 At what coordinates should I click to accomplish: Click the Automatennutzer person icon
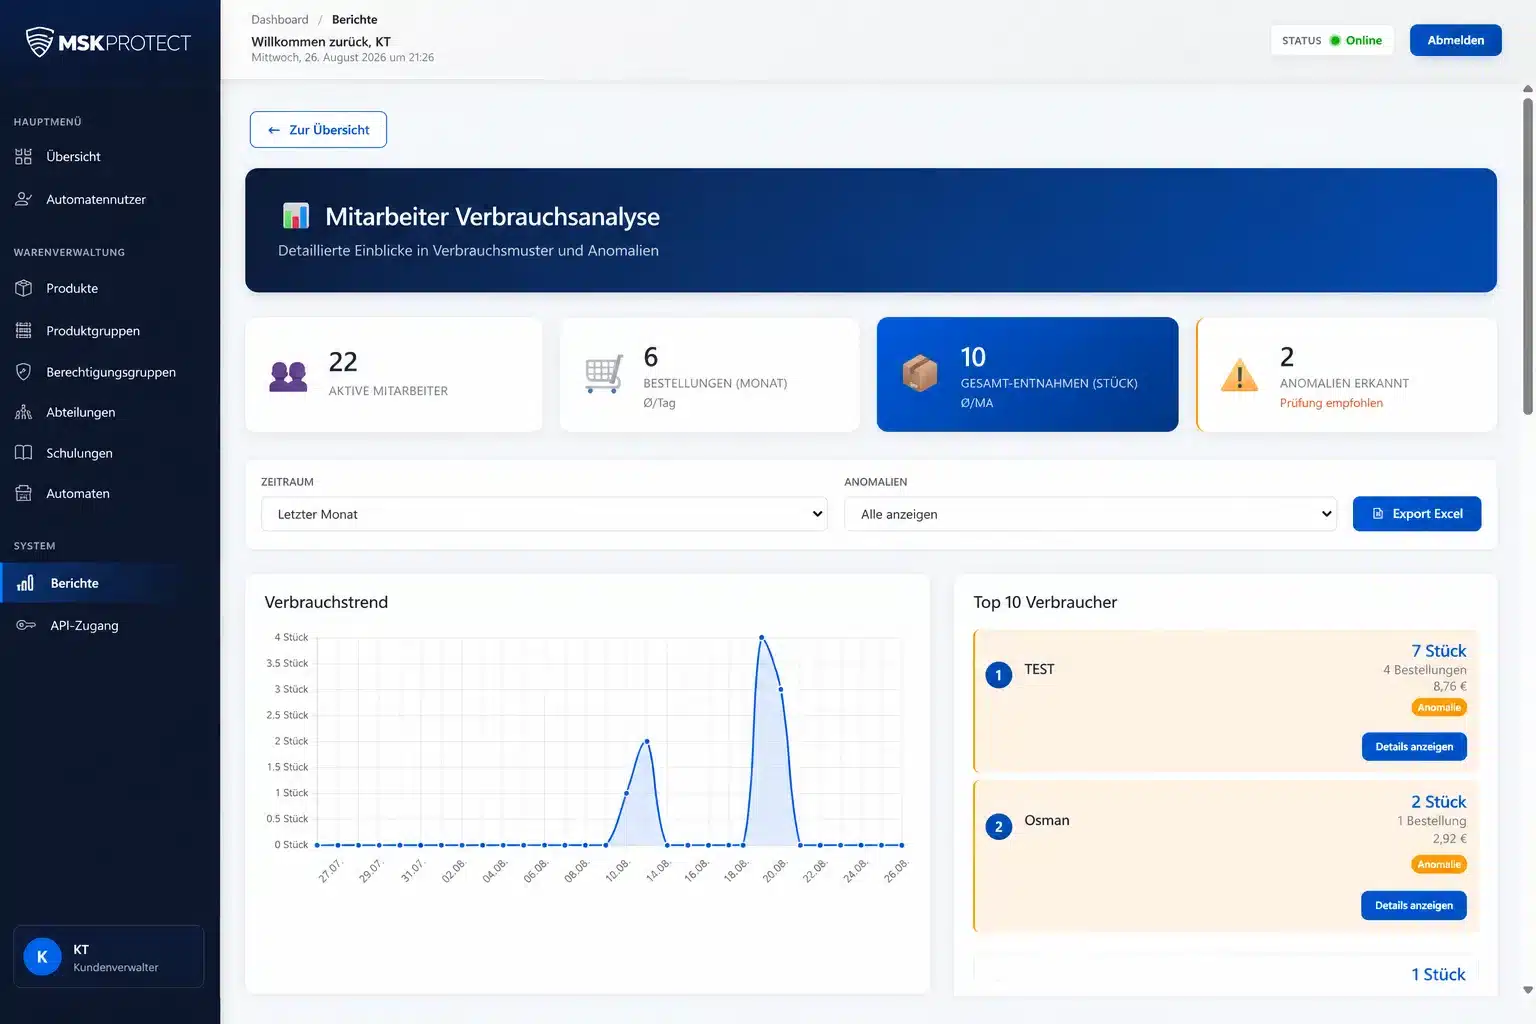pyautogui.click(x=24, y=199)
